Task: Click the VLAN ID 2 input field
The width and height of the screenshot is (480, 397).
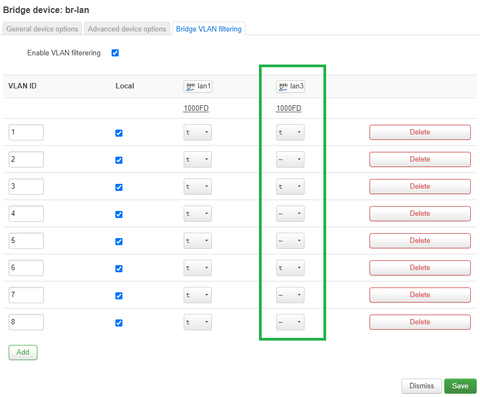Action: click(26, 159)
